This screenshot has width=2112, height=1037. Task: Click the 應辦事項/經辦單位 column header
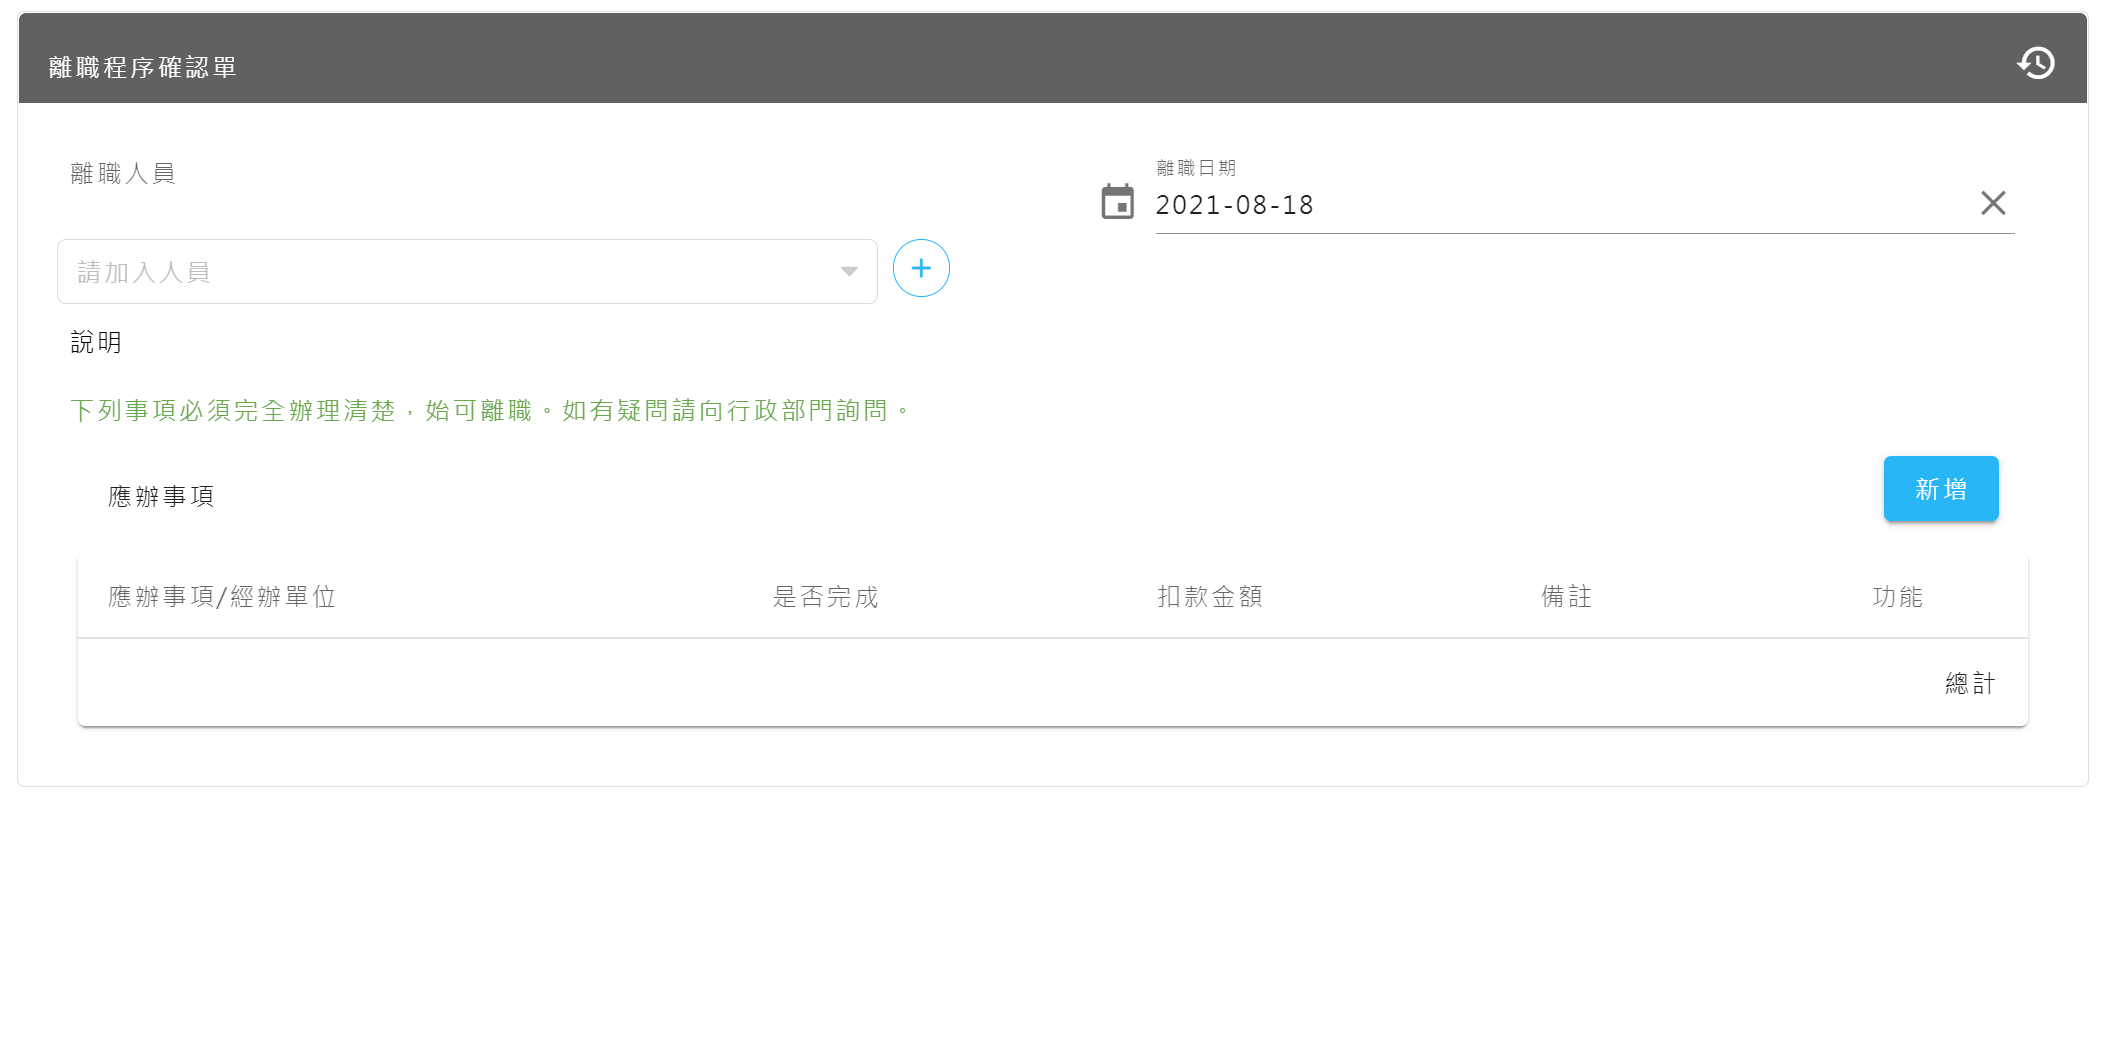point(222,597)
